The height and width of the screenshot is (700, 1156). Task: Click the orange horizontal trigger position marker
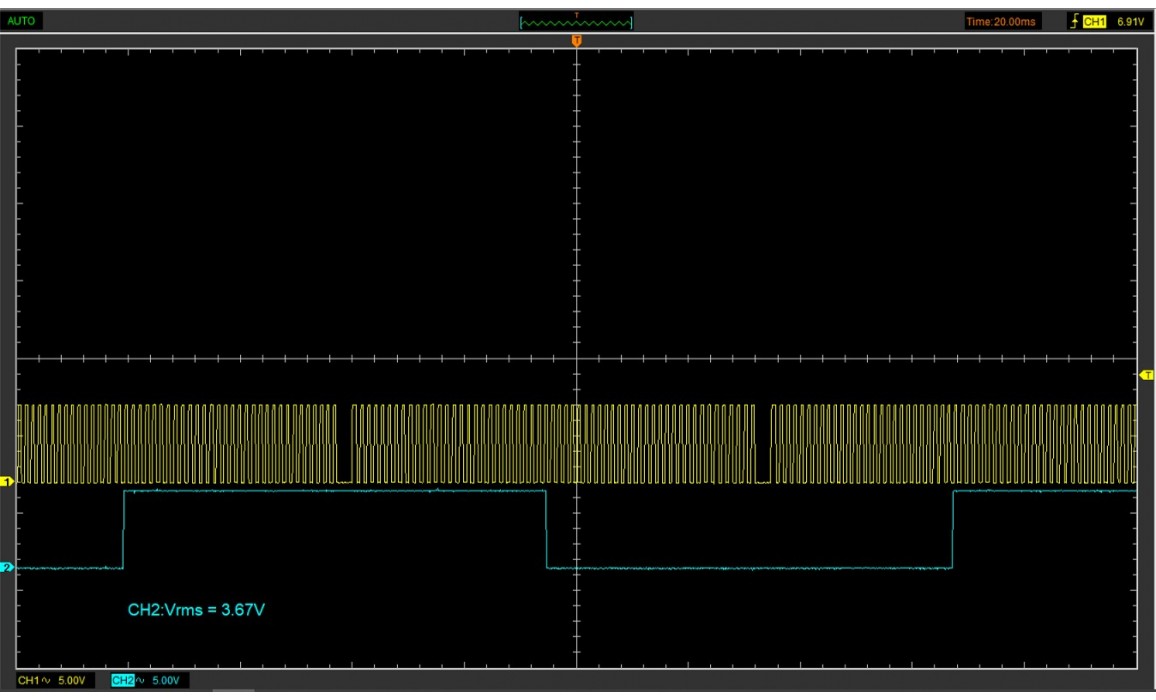(x=576, y=41)
